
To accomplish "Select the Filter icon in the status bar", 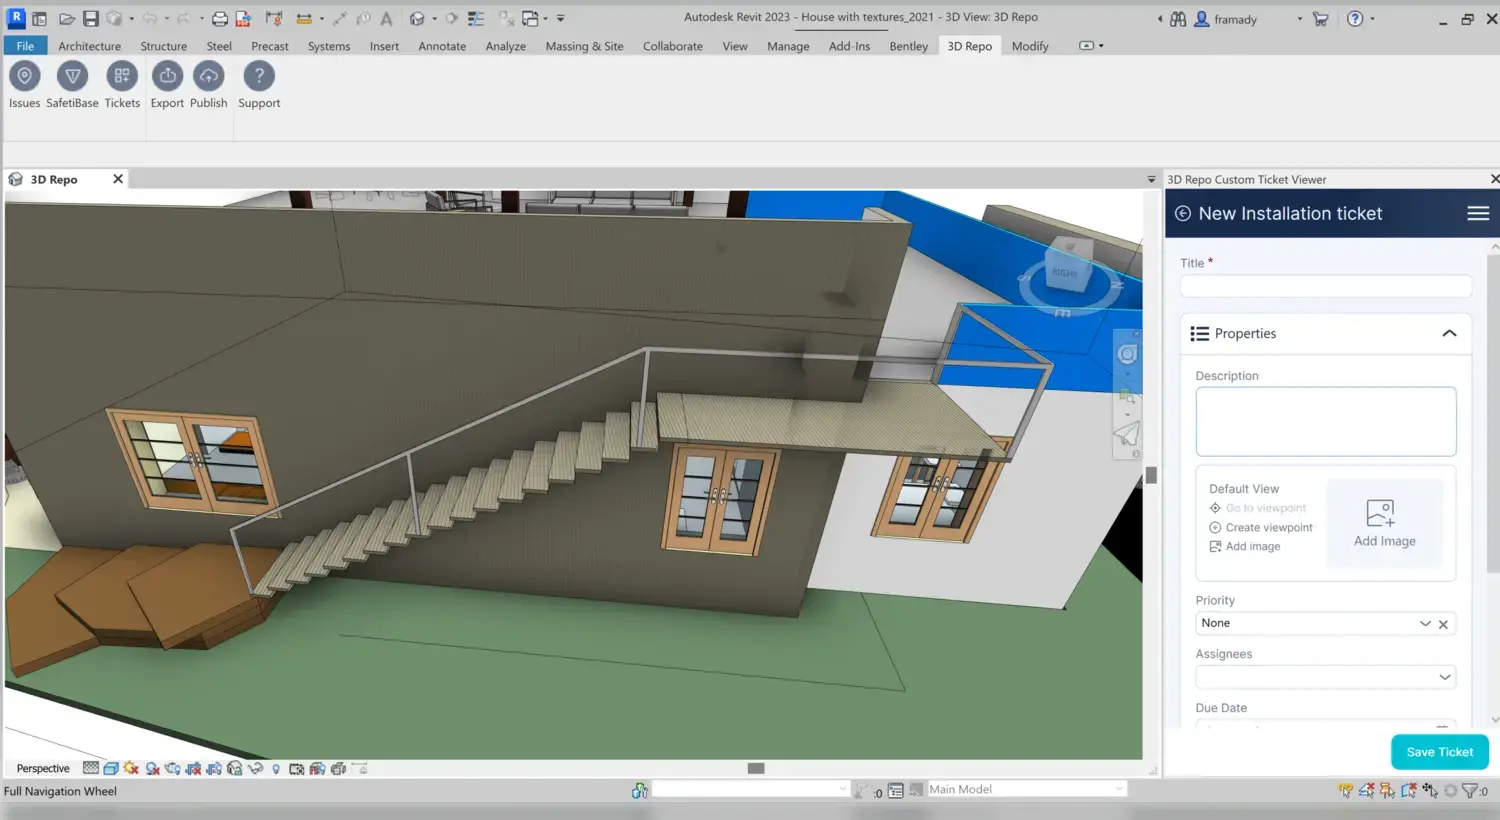I will [1469, 791].
